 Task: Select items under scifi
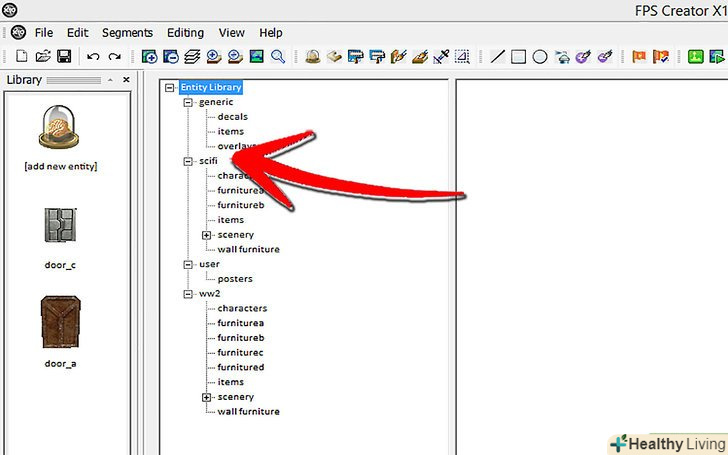(231, 220)
